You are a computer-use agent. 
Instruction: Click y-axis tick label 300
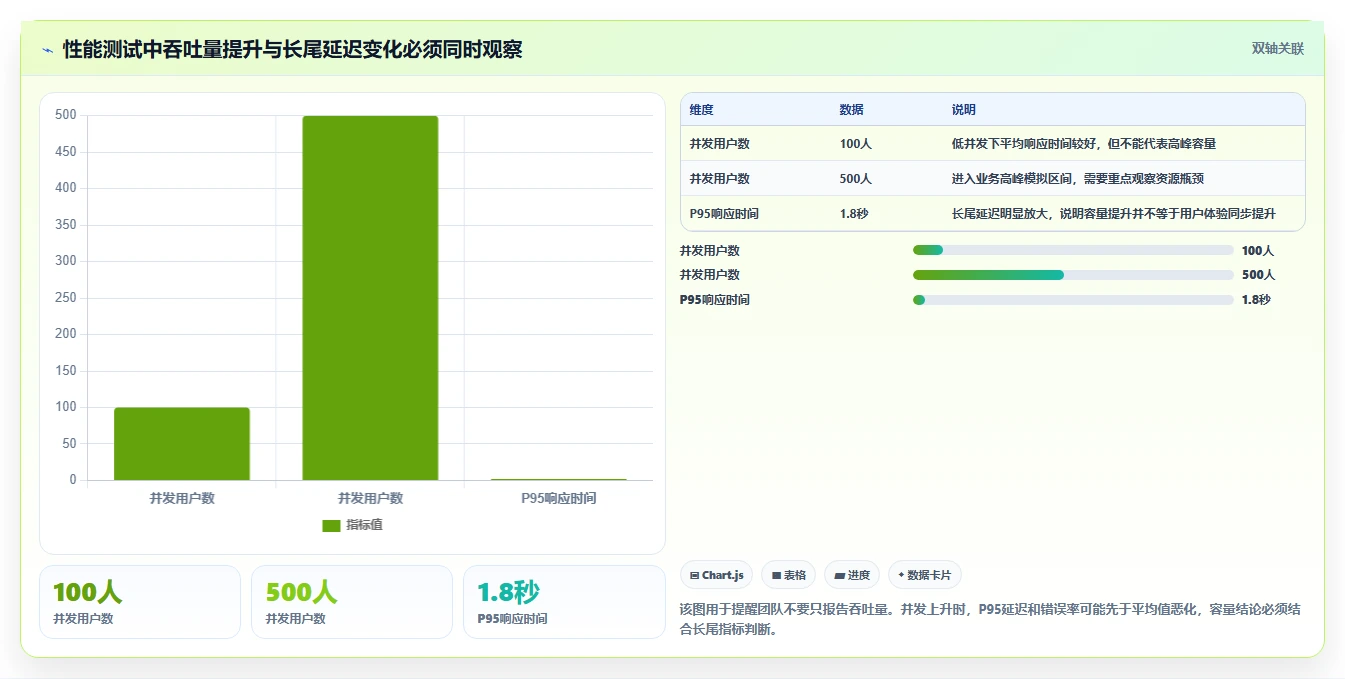coord(66,261)
